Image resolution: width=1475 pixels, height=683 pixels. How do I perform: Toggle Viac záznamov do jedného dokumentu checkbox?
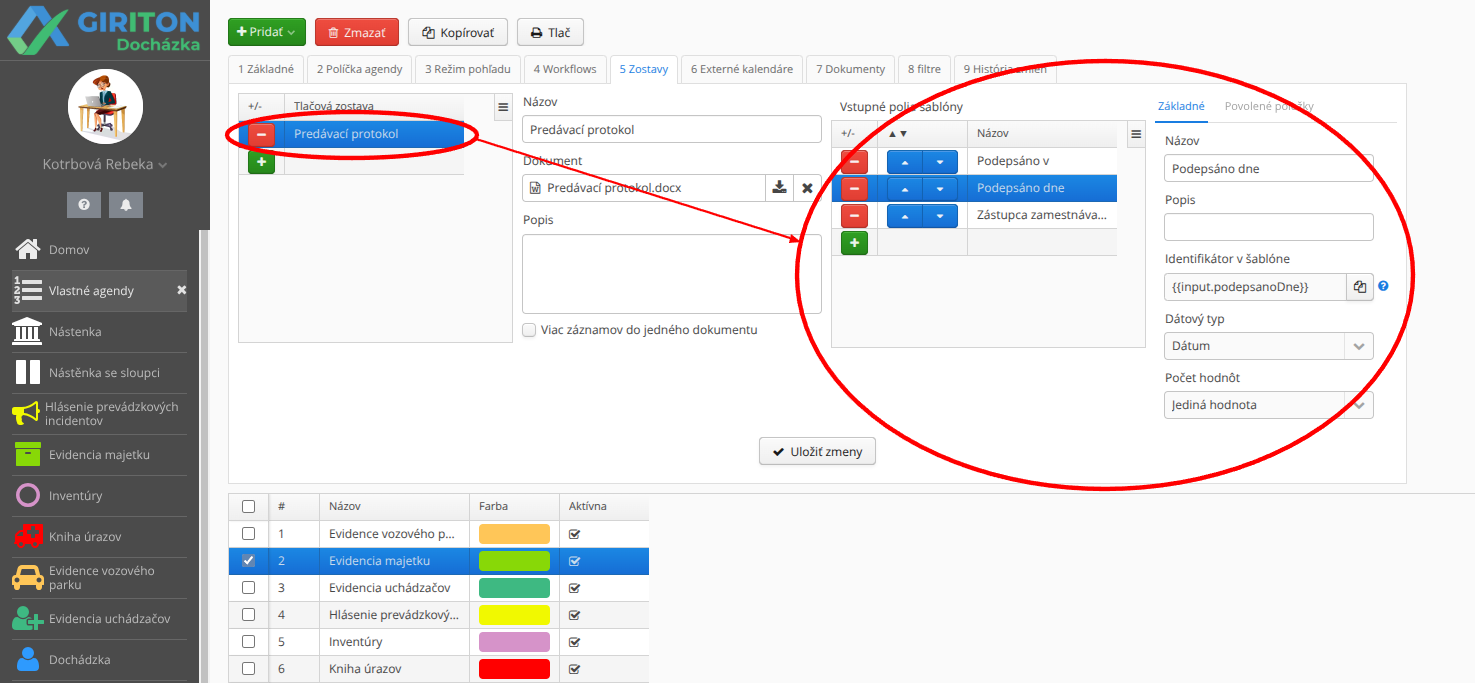pyautogui.click(x=529, y=330)
